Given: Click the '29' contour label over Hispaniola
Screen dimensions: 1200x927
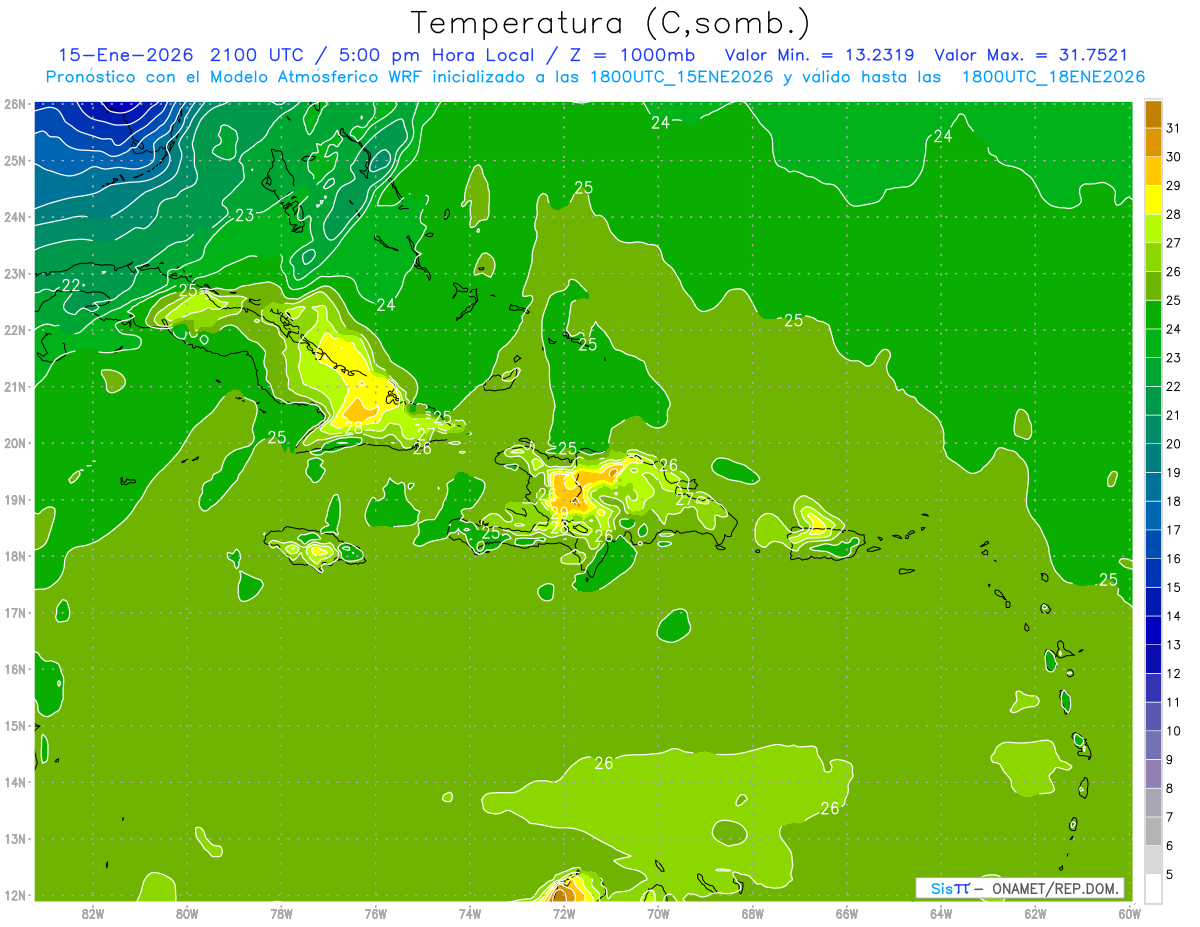Looking at the screenshot, I should (559, 513).
